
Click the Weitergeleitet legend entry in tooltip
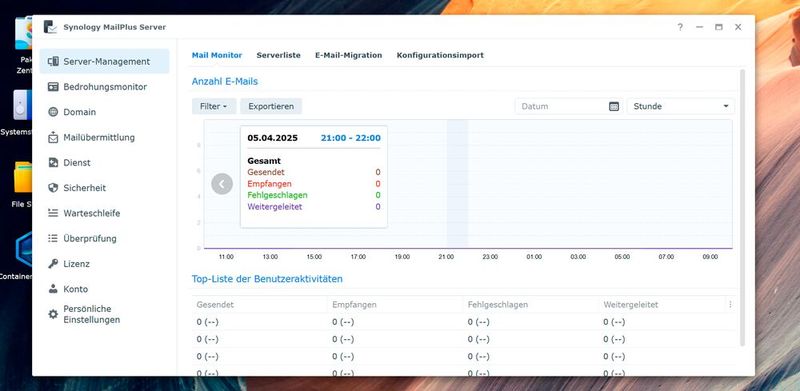pyautogui.click(x=274, y=207)
